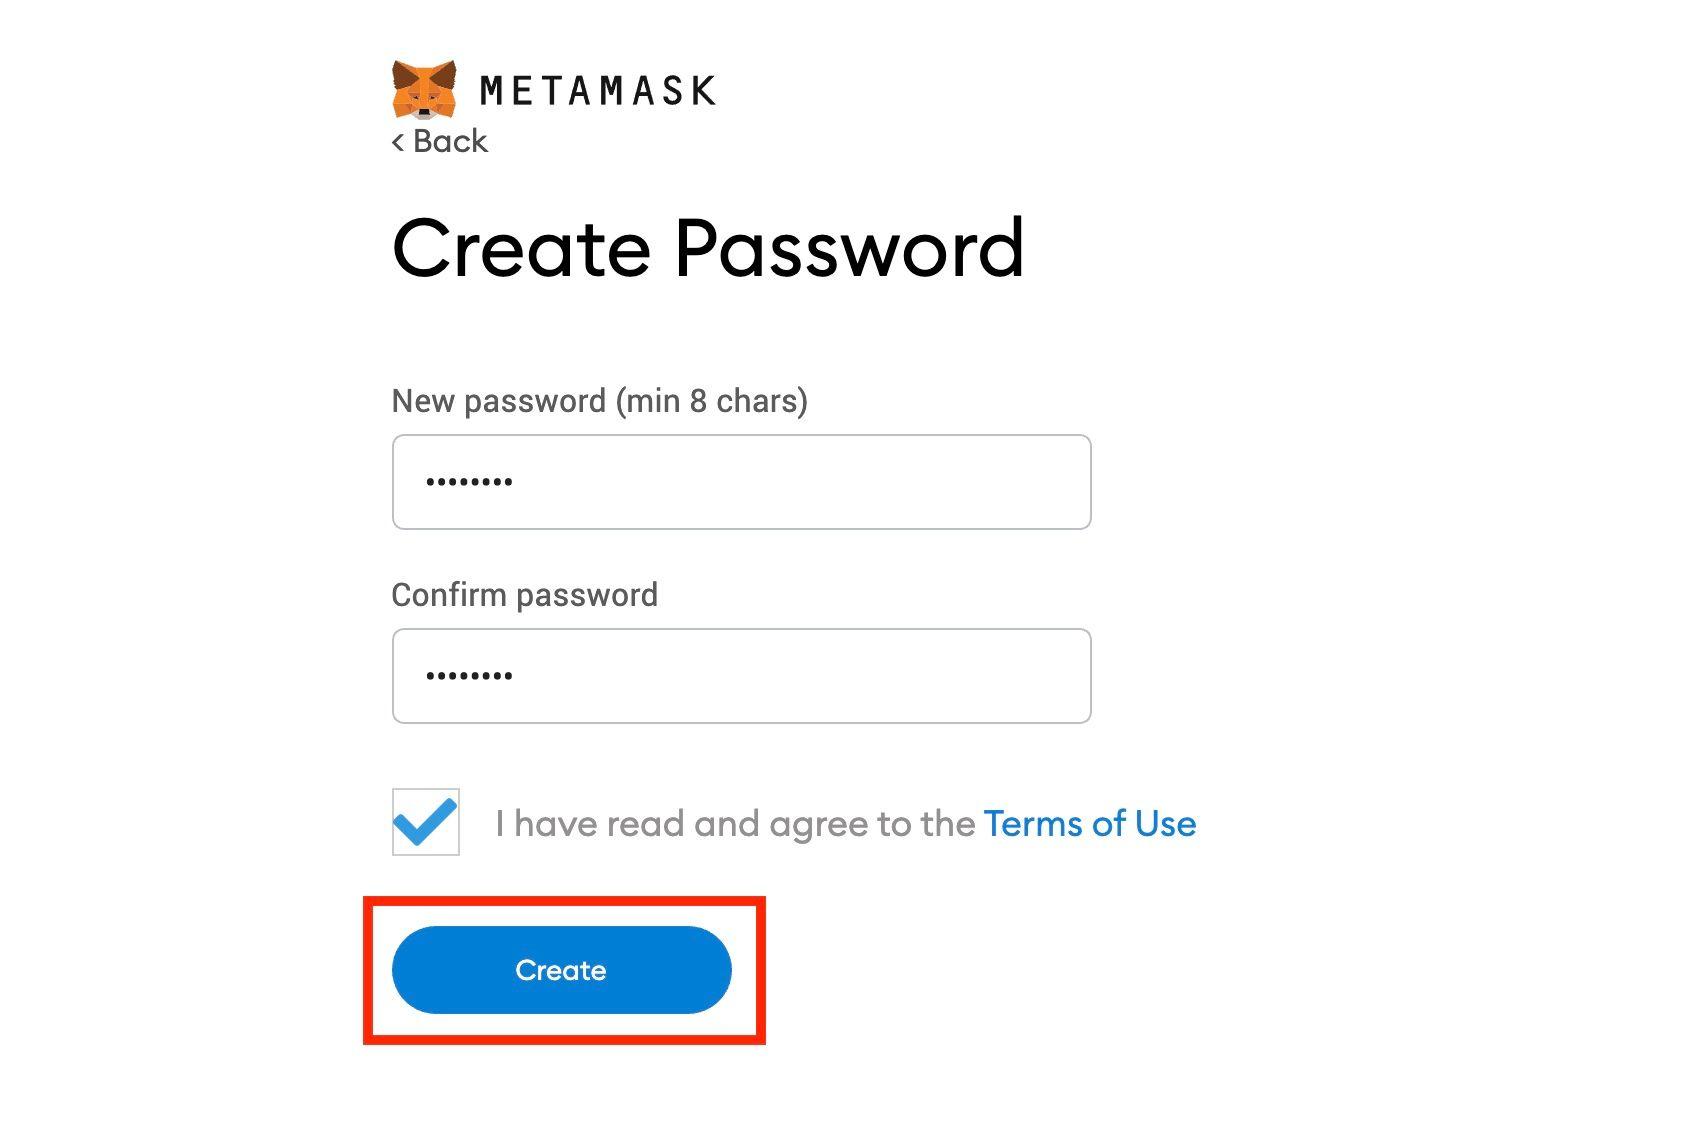Open the Terms of Use link
This screenshot has height=1124, width=1708.
(1090, 824)
